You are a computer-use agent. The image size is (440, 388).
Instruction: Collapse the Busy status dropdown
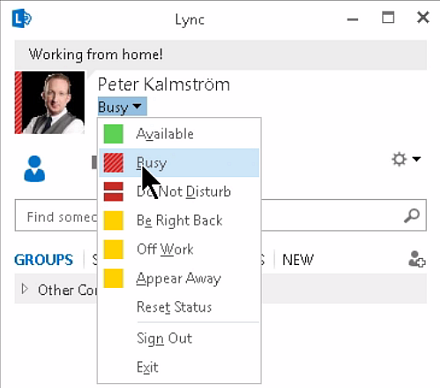pyautogui.click(x=122, y=107)
